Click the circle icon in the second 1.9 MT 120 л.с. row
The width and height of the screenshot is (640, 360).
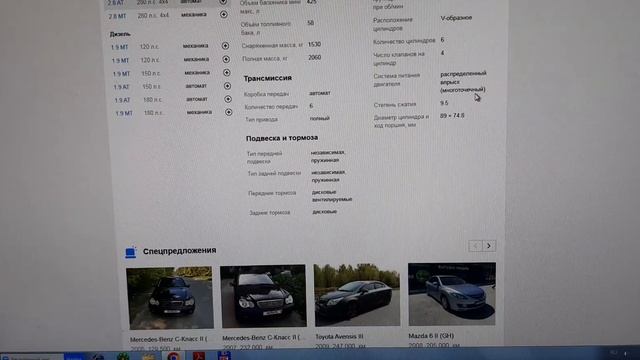226,59
